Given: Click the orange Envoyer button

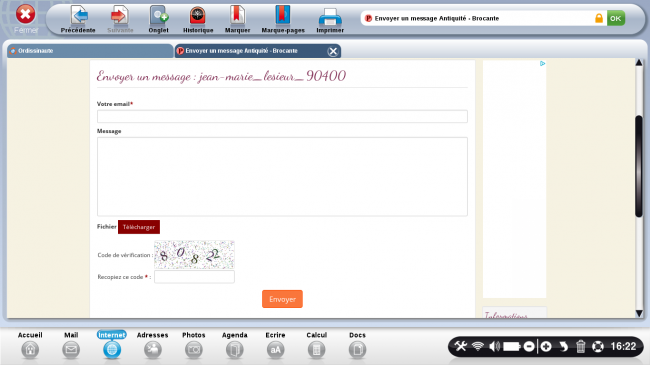Looking at the screenshot, I should tap(282, 299).
